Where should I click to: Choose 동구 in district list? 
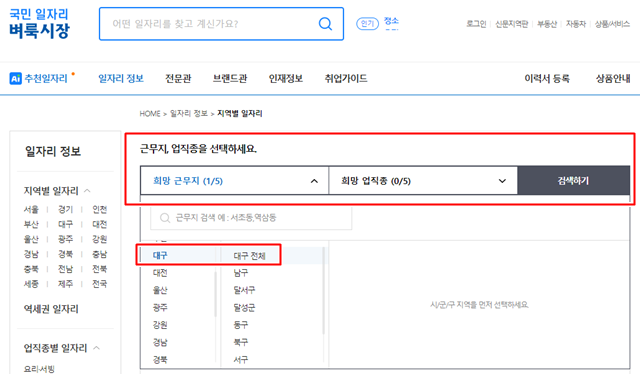coord(241,325)
